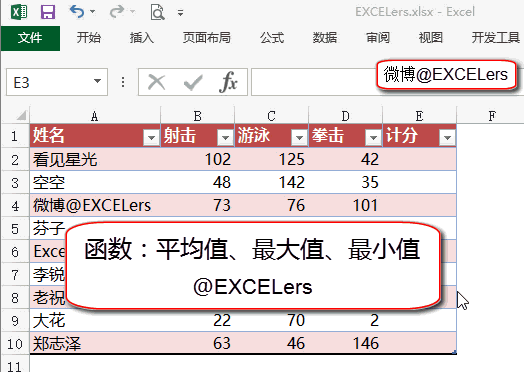Image resolution: width=524 pixels, height=372 pixels.
Task: Click the Redo arrow icon
Action: tap(117, 12)
